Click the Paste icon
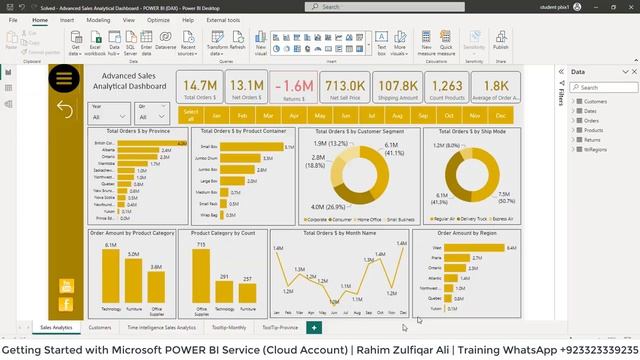640x360 pixels. click(11, 41)
